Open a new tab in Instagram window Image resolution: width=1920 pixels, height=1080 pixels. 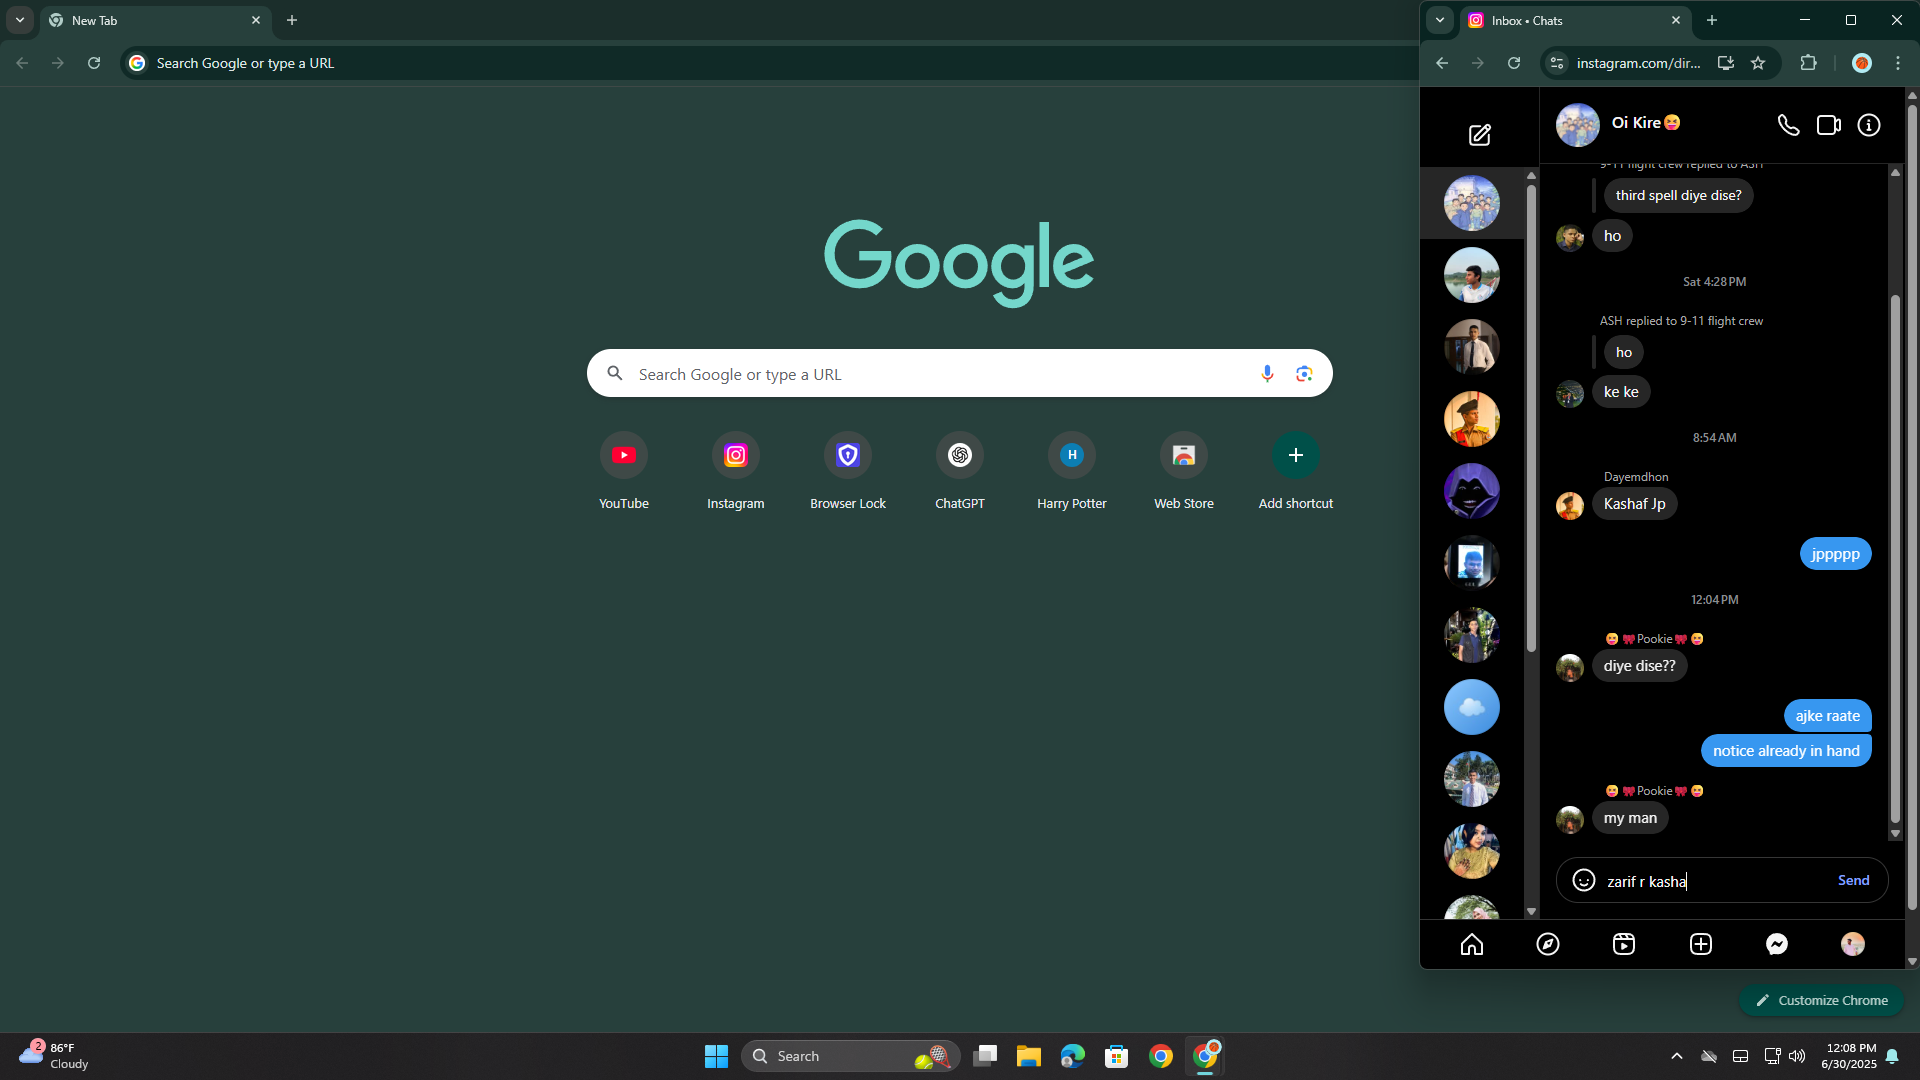1712,20
